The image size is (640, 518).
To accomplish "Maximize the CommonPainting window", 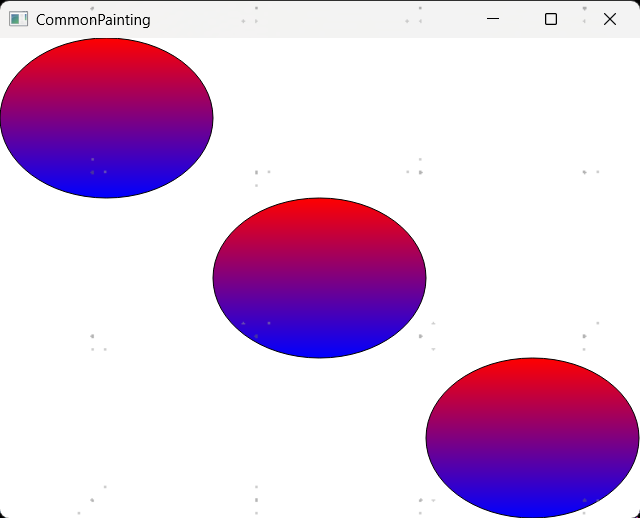I will 551,19.
